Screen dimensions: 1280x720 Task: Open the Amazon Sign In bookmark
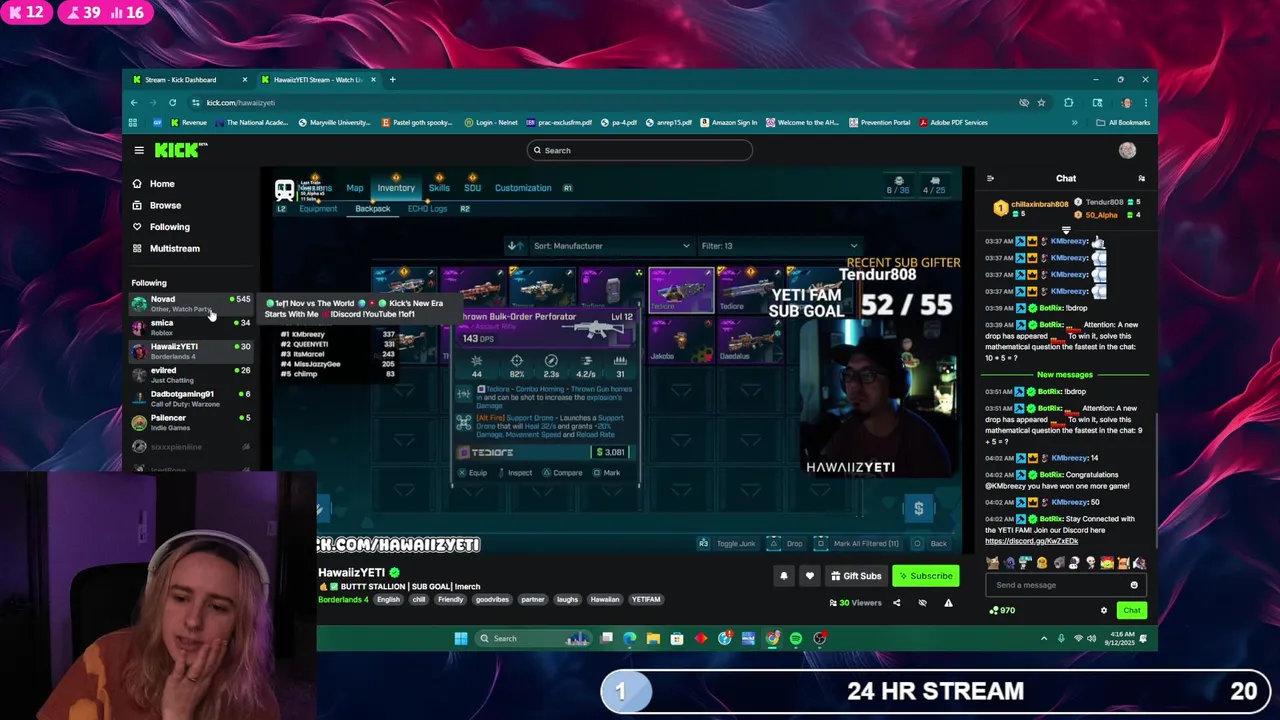point(728,123)
